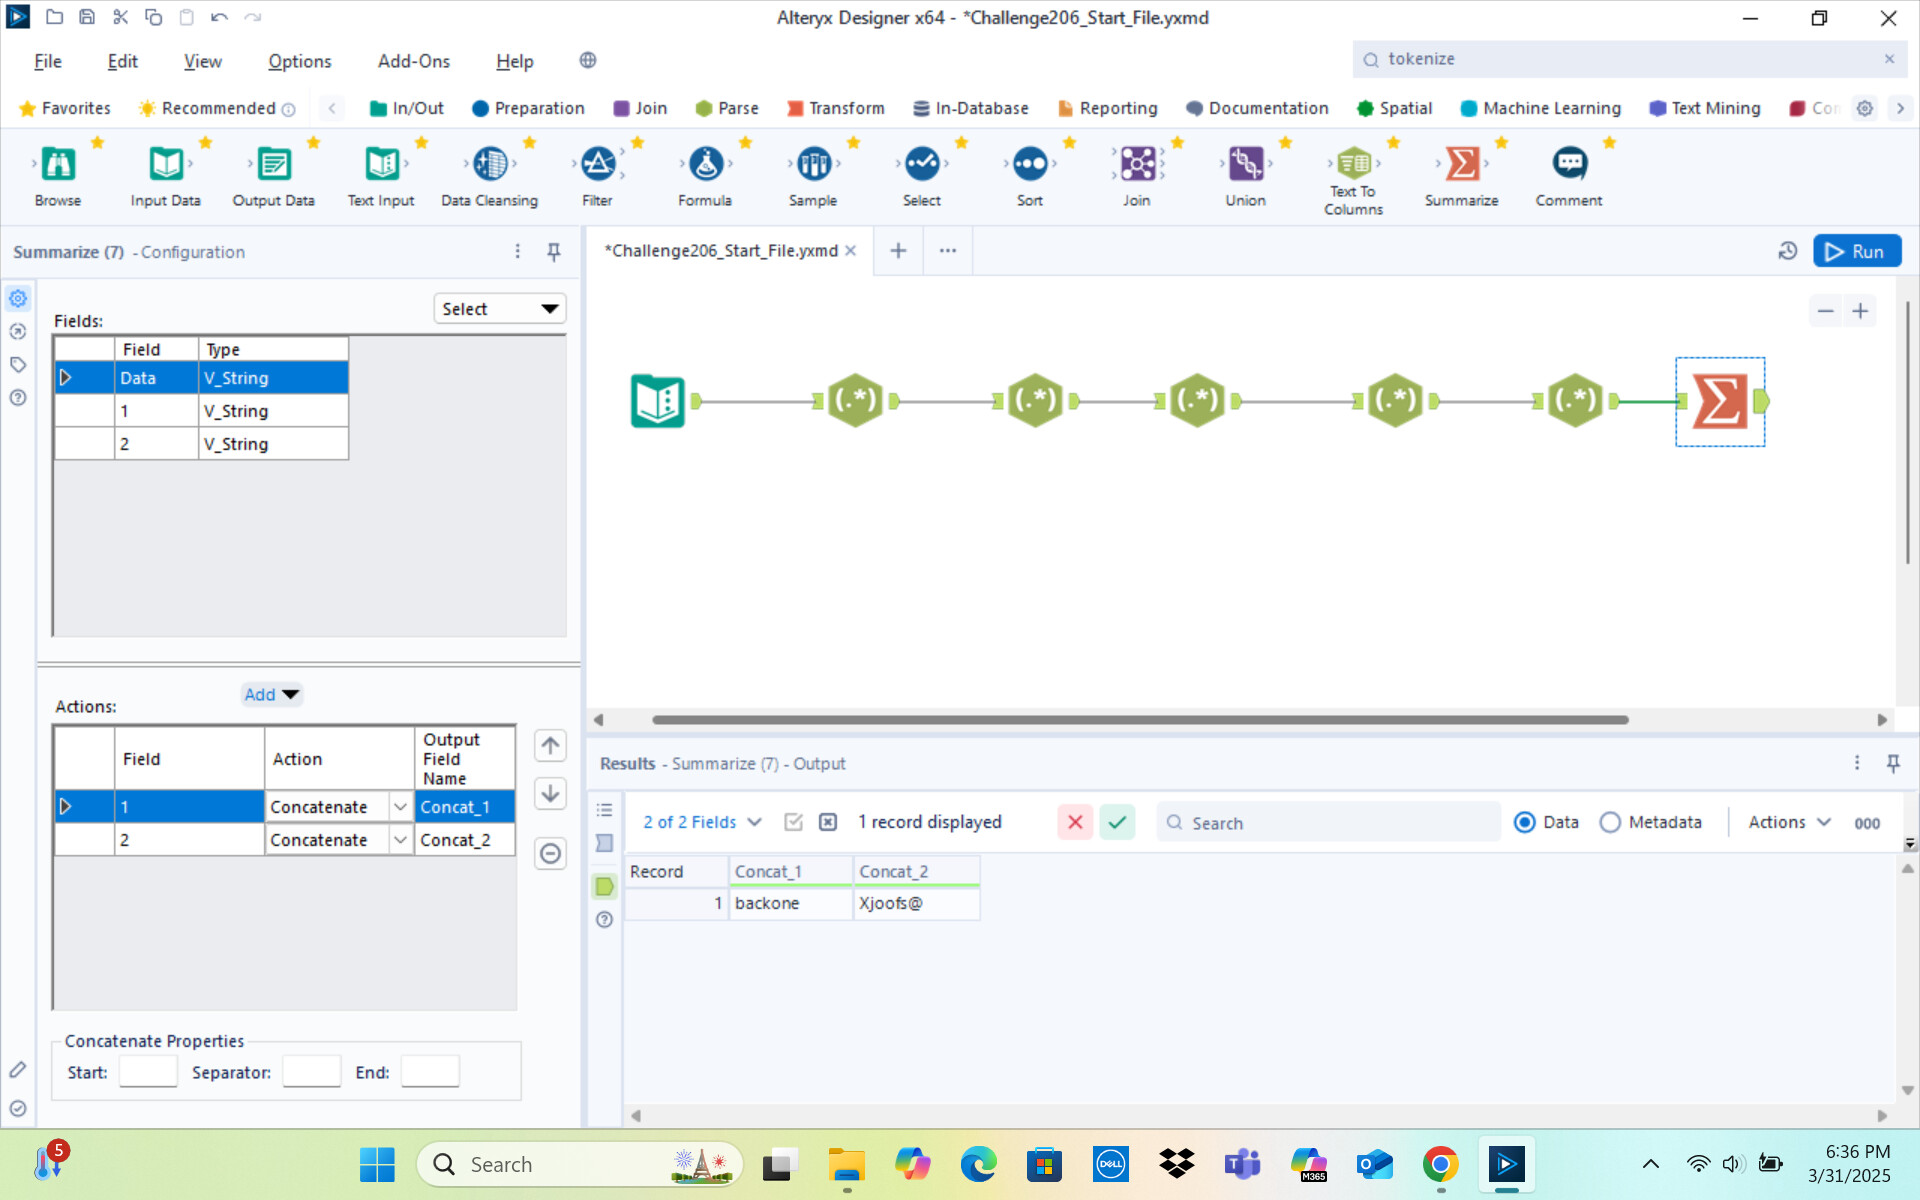The width and height of the screenshot is (1920, 1200).
Task: Select the Text Input tool
Action: (381, 164)
